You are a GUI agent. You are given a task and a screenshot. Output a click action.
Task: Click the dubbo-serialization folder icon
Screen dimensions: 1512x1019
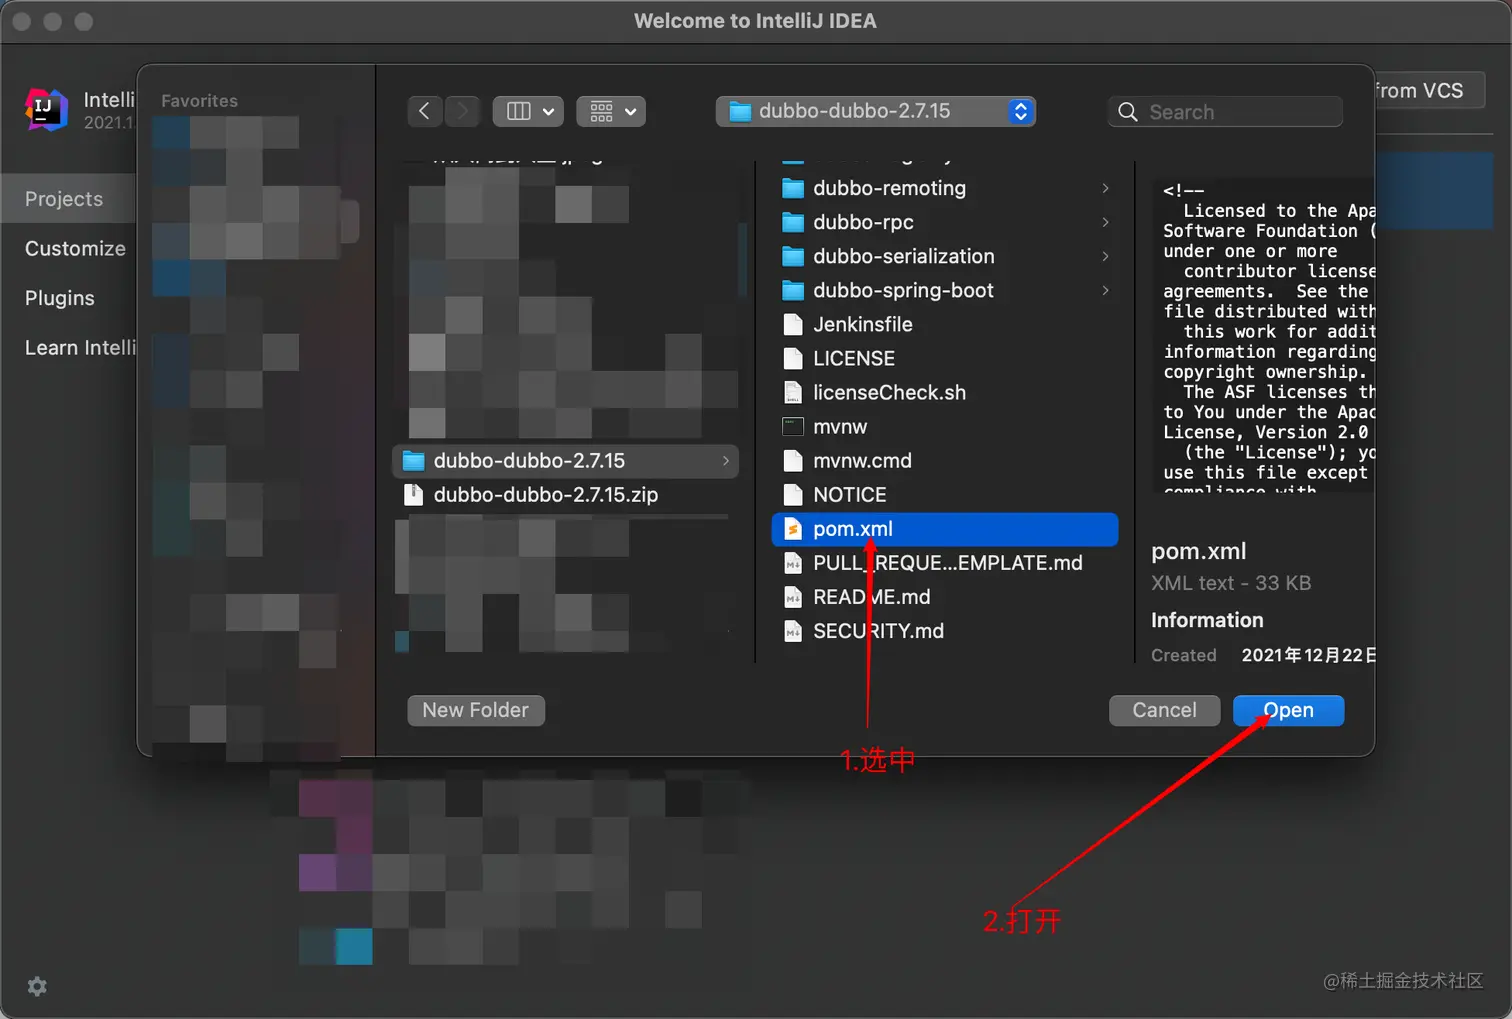pyautogui.click(x=793, y=256)
